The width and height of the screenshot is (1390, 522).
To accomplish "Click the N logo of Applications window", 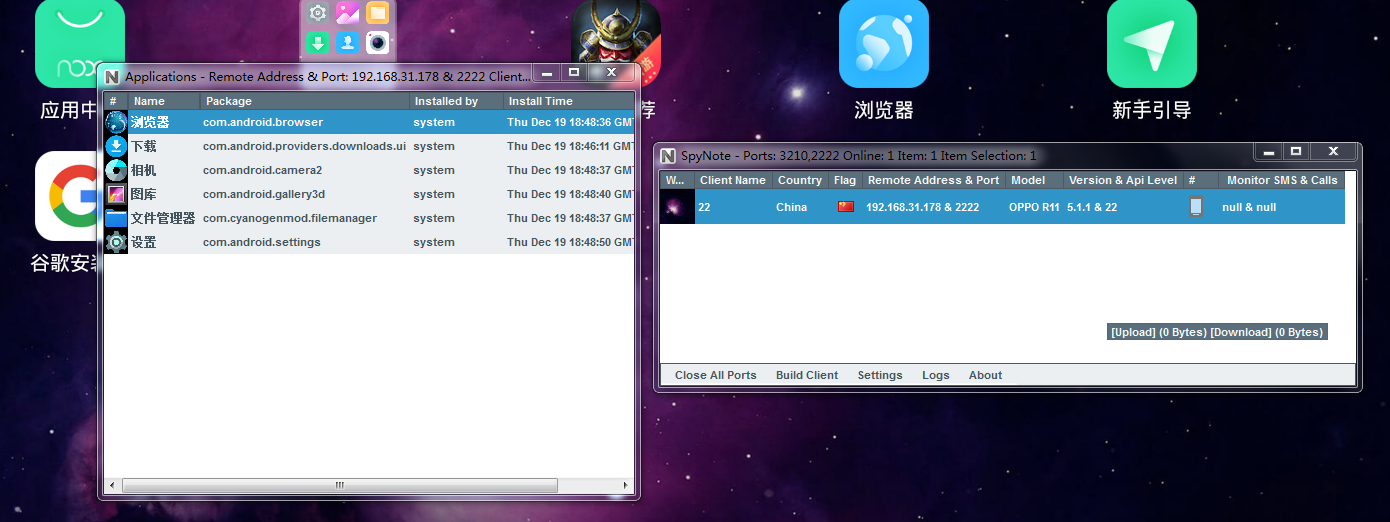I will point(112,77).
